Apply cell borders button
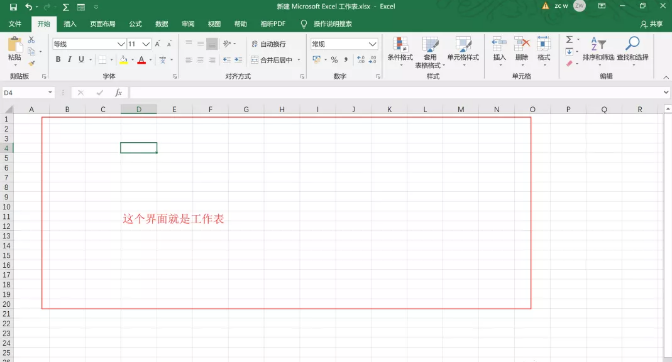The height and width of the screenshot is (362, 672). (x=102, y=60)
